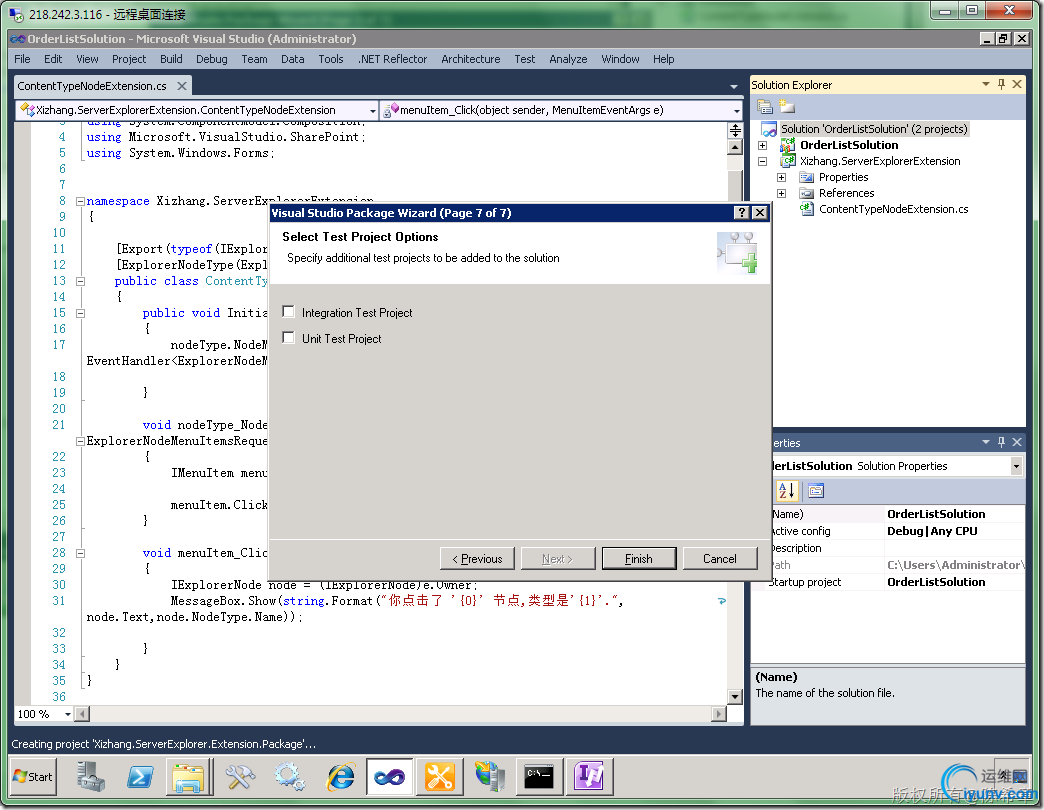
Task: Launch Internet Explorer from the taskbar
Action: [340, 776]
